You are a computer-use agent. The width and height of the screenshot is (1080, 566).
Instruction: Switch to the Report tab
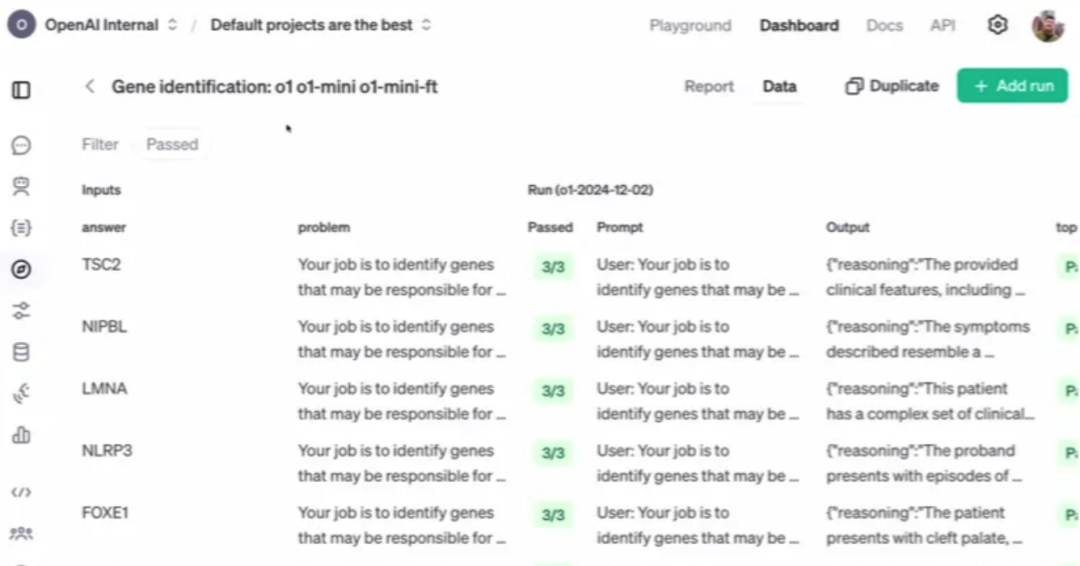coord(709,87)
